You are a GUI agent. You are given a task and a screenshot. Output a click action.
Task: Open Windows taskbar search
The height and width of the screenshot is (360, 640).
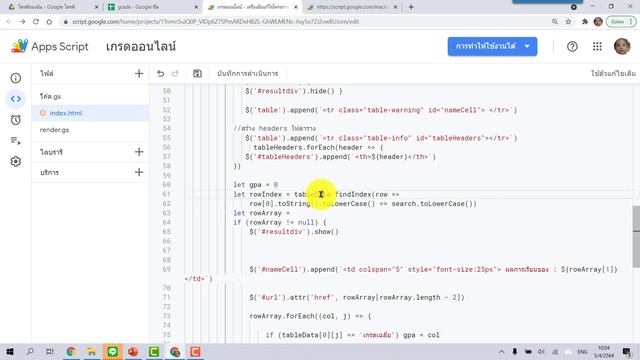coord(30,351)
